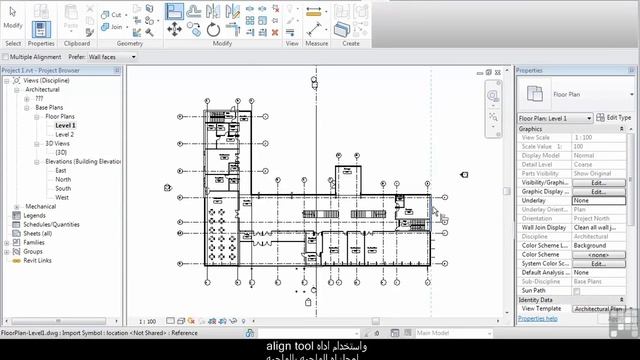The image size is (640, 360).
Task: Select Sheets (all) in Project Browser
Action: 38,233
